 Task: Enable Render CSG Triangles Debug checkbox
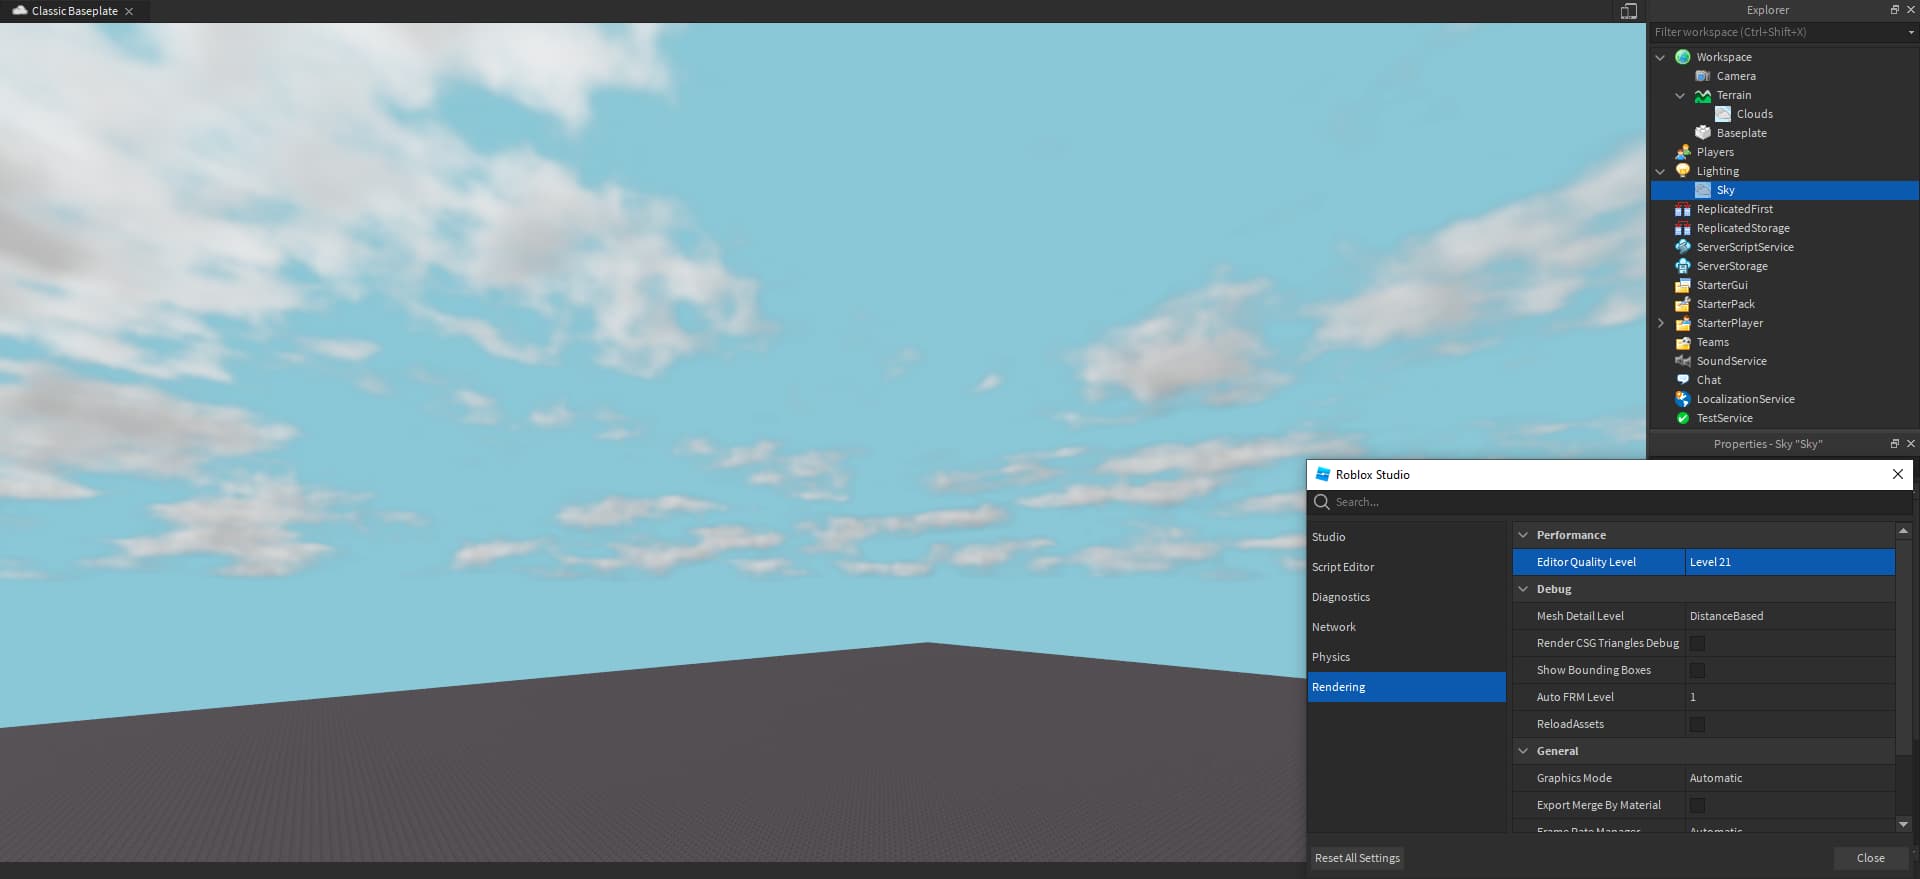tap(1697, 643)
